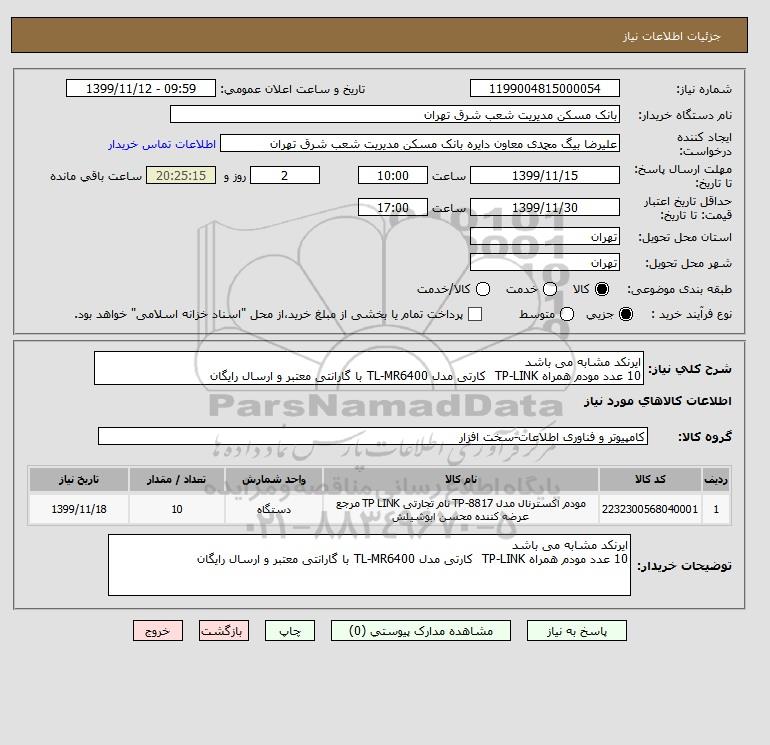Choose متوسط purchase process type
Image resolution: width=770 pixels, height=745 pixels.
tap(567, 314)
